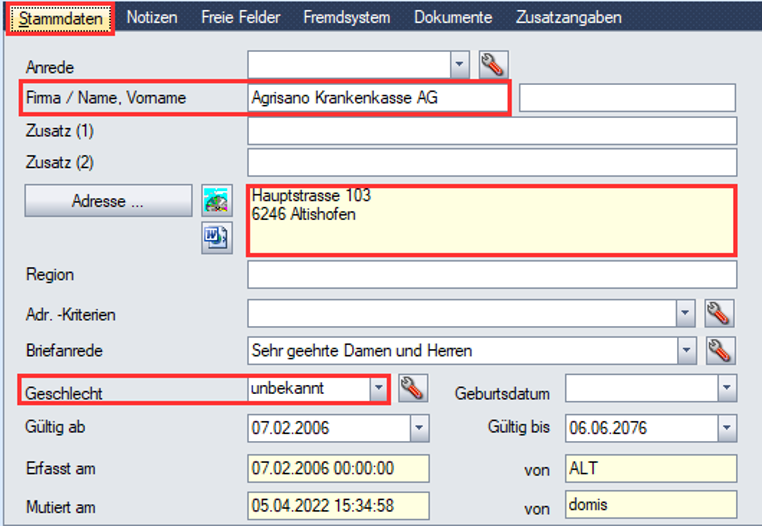
Task: Open the Geschlecht dropdown showing unbekannt
Action: tap(378, 388)
